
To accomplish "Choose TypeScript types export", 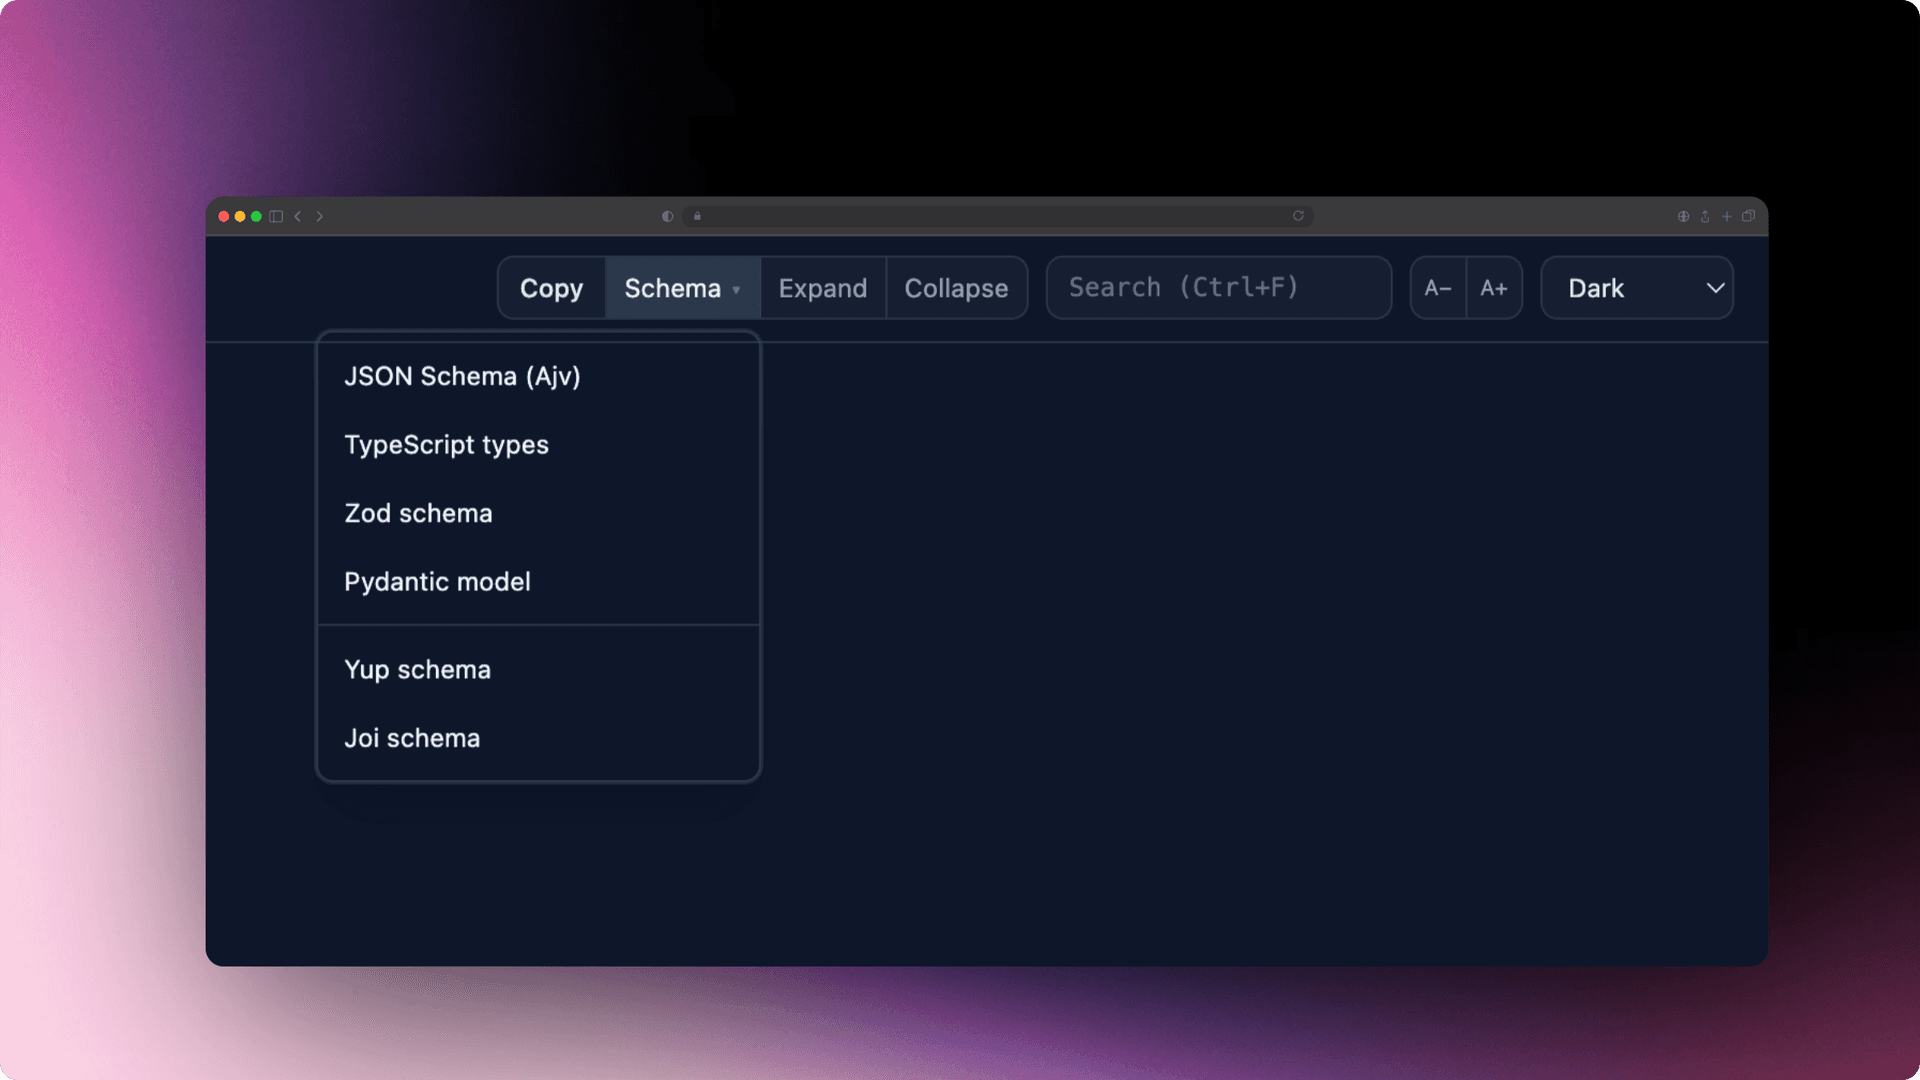I will click(x=446, y=445).
